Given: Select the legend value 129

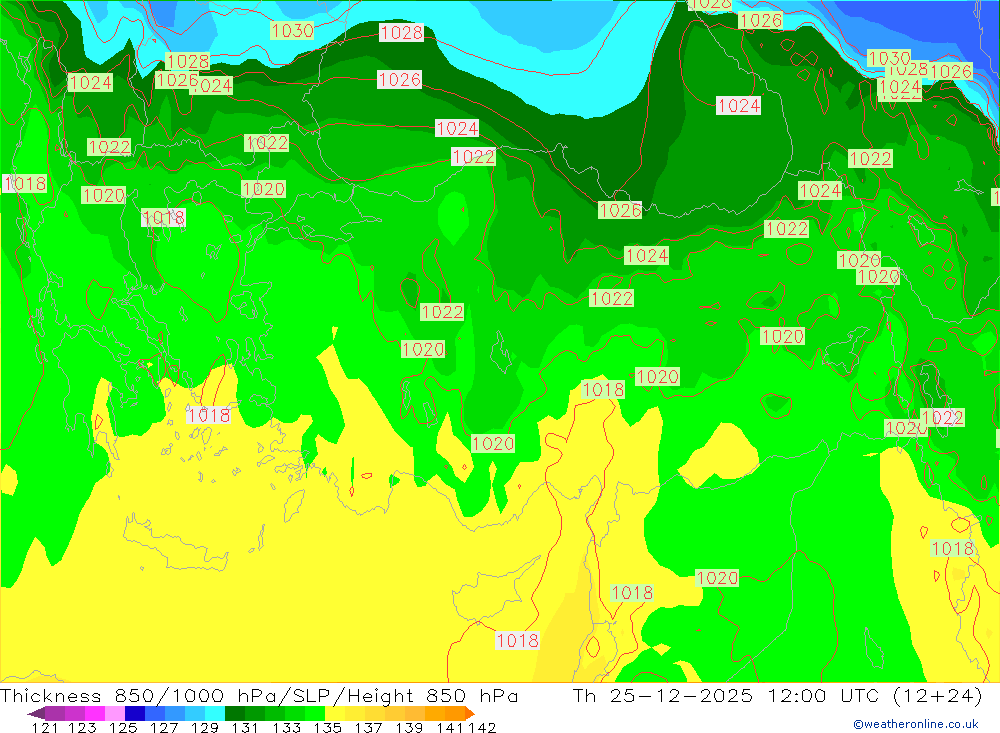Looking at the screenshot, I should [x=205, y=727].
